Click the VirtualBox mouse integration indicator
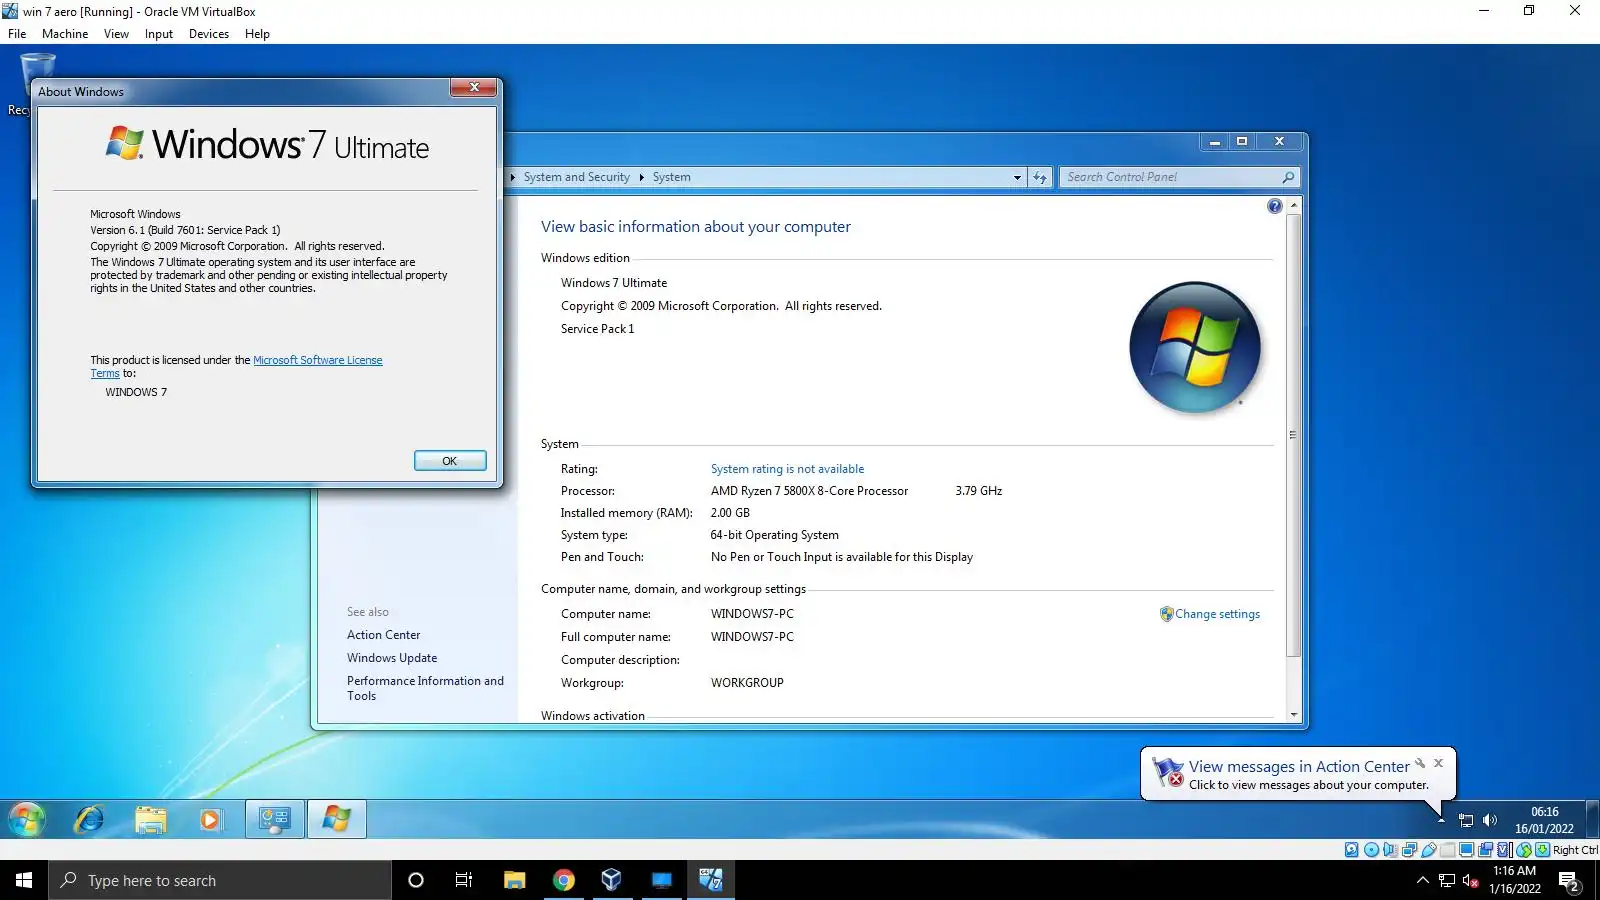The height and width of the screenshot is (900, 1600). pyautogui.click(x=1523, y=850)
